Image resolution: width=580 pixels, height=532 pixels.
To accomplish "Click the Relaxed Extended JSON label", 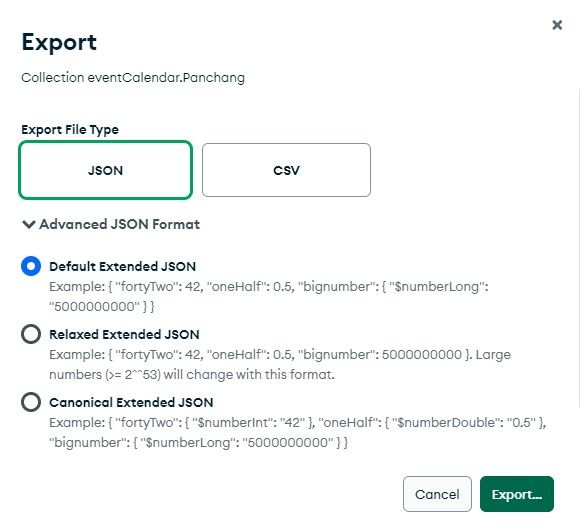I will 124,334.
